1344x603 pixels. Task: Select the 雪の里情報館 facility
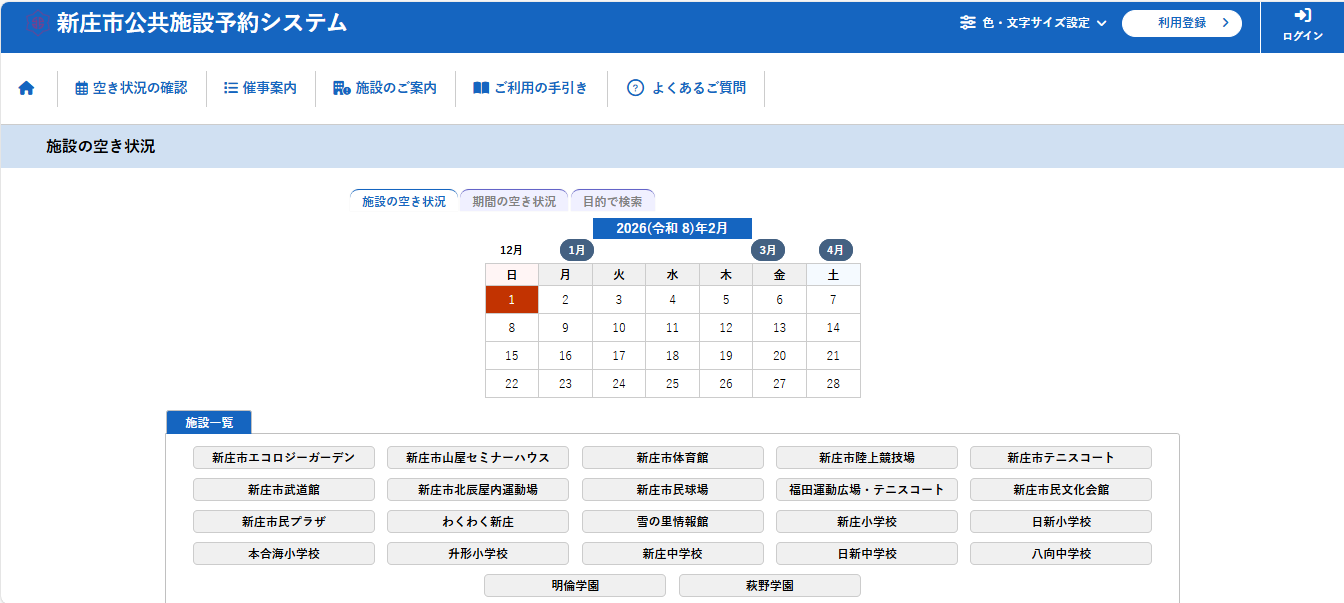tap(672, 522)
